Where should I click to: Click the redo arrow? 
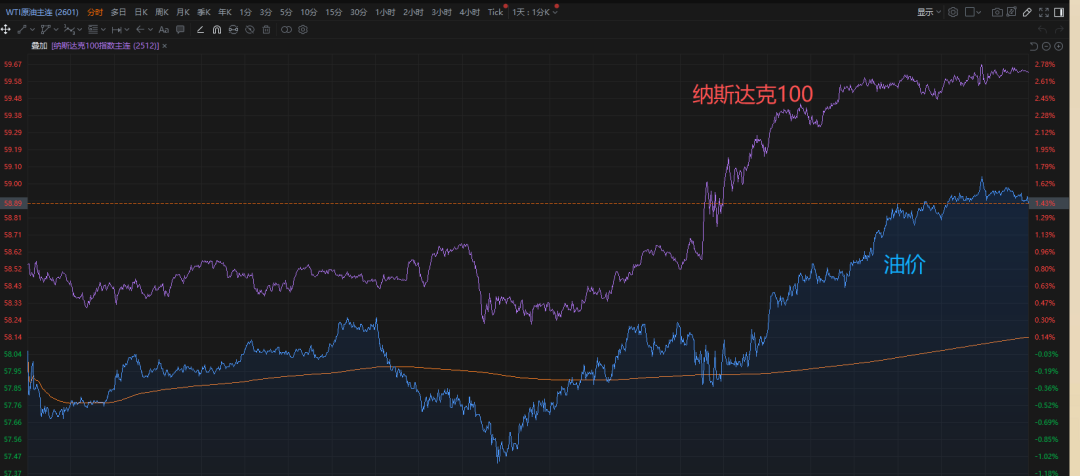coord(1059,30)
